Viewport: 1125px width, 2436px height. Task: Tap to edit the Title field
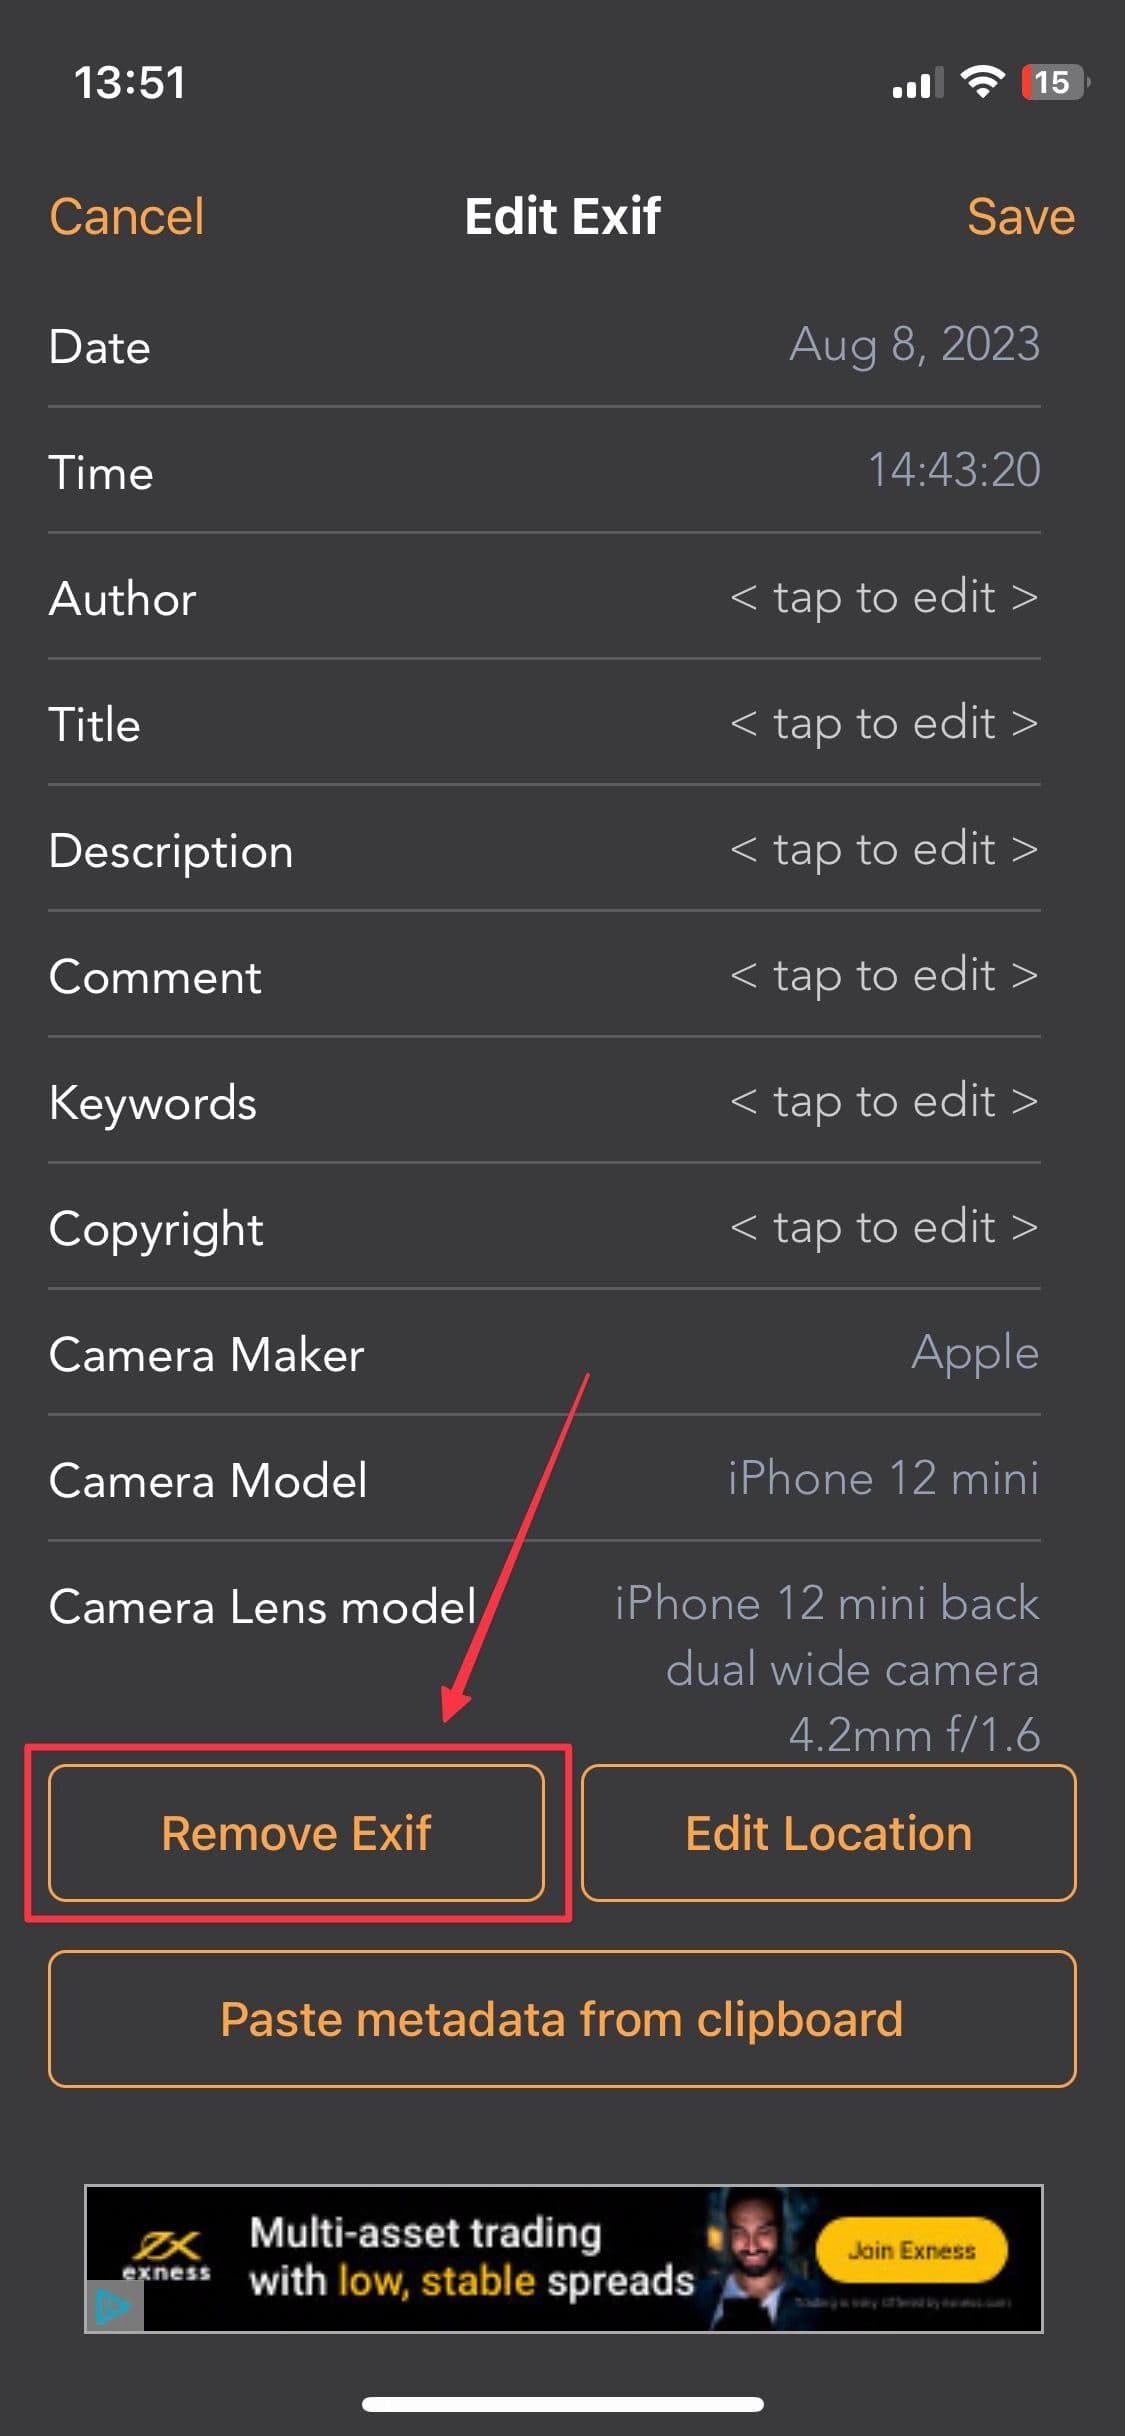coord(884,724)
